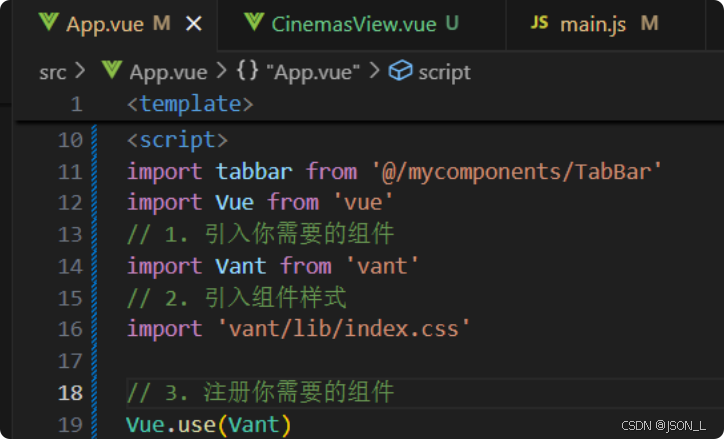Click Vue.use(Vant) on line 19

(209, 425)
